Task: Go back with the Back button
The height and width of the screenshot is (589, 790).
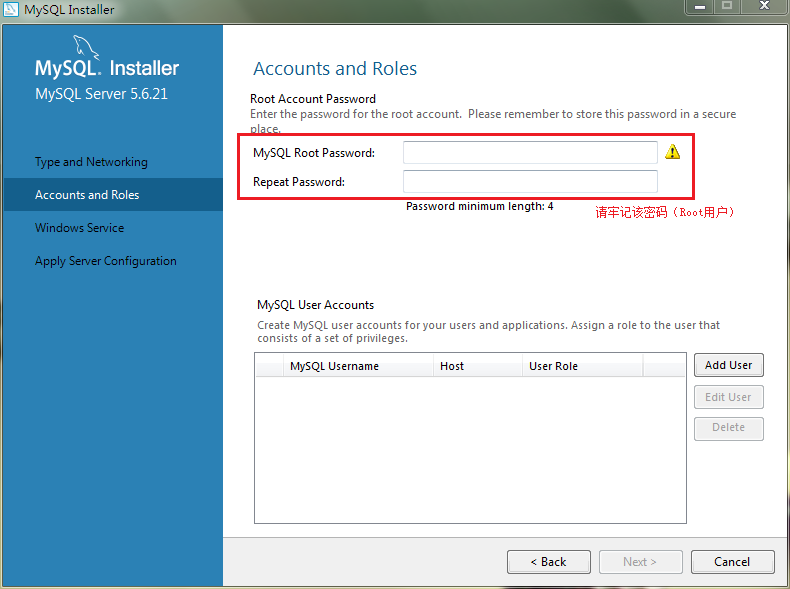Action: tap(548, 562)
